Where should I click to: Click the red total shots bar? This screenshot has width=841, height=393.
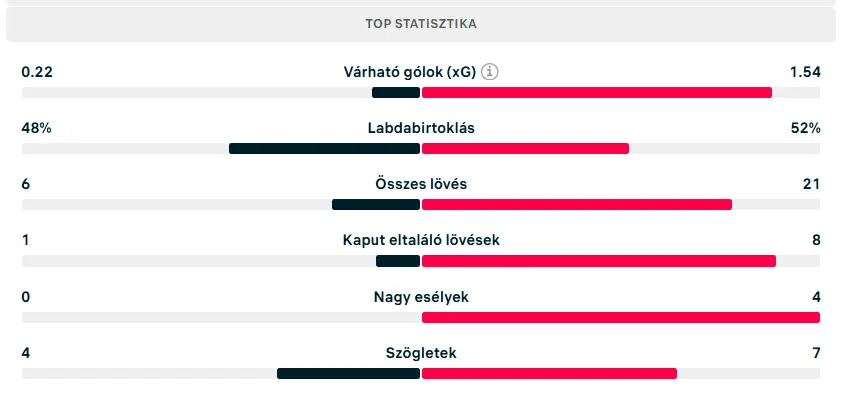577,205
